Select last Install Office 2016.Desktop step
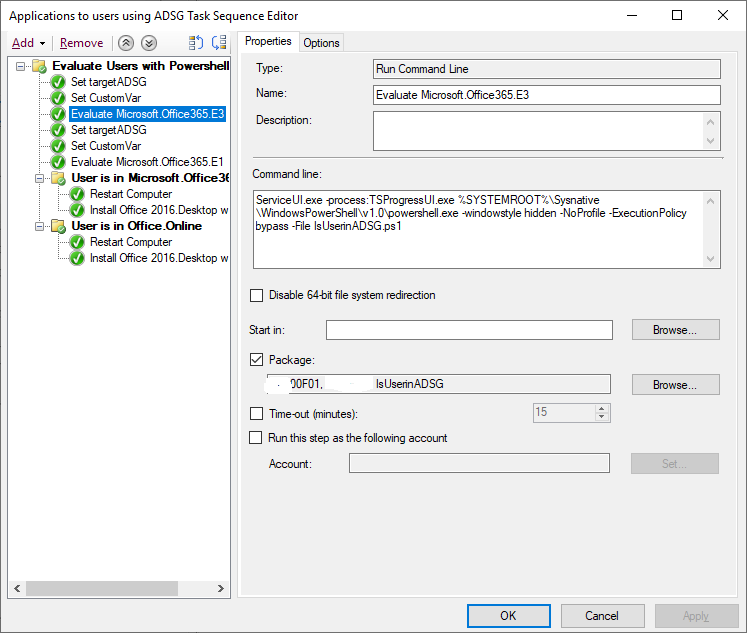 (x=159, y=258)
